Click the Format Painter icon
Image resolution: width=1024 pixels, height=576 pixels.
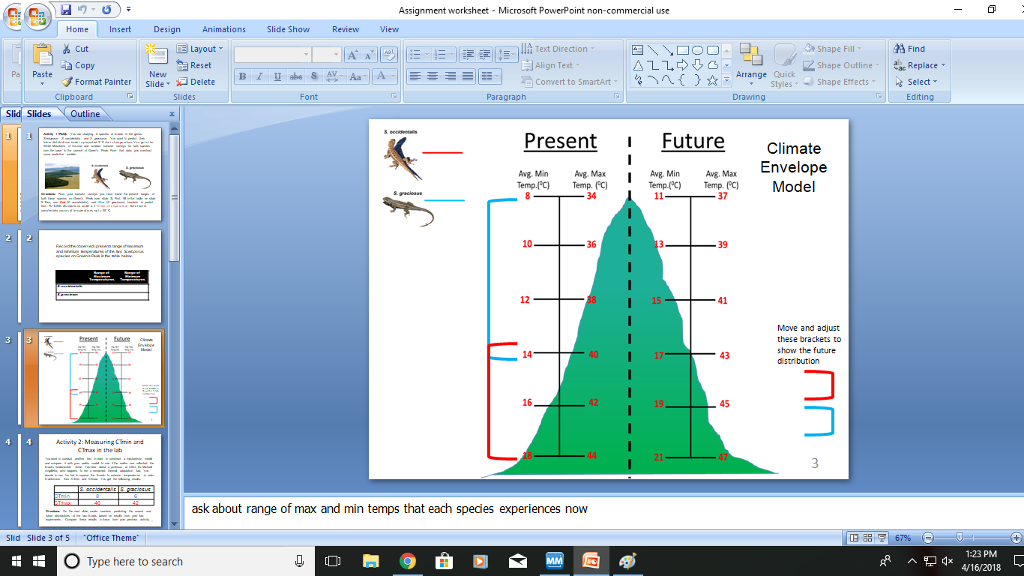tap(66, 81)
